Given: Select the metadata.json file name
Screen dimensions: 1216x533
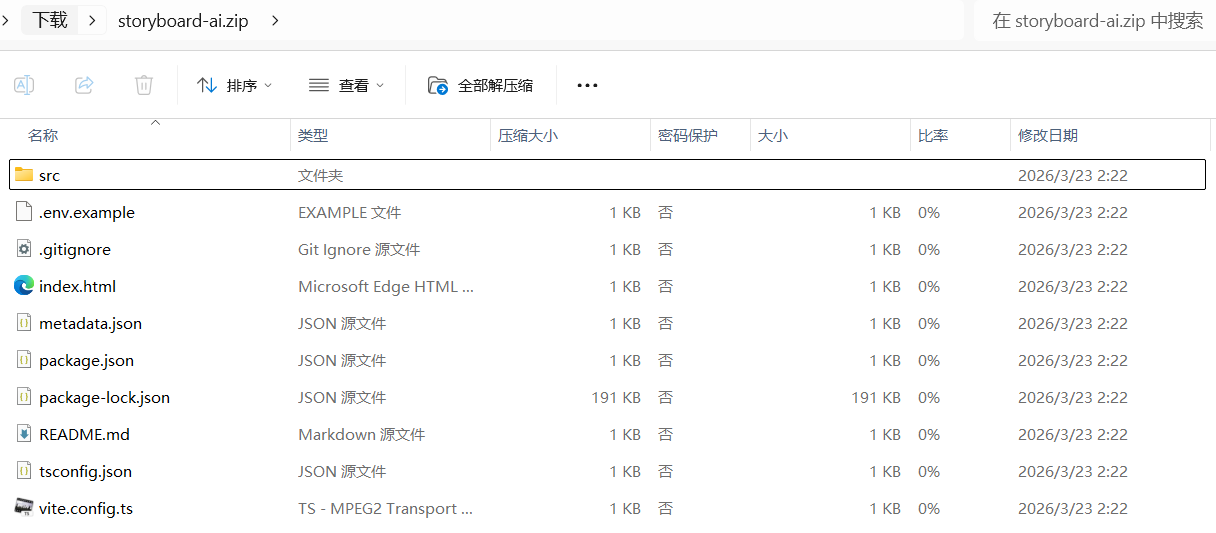Looking at the screenshot, I should coord(90,323).
